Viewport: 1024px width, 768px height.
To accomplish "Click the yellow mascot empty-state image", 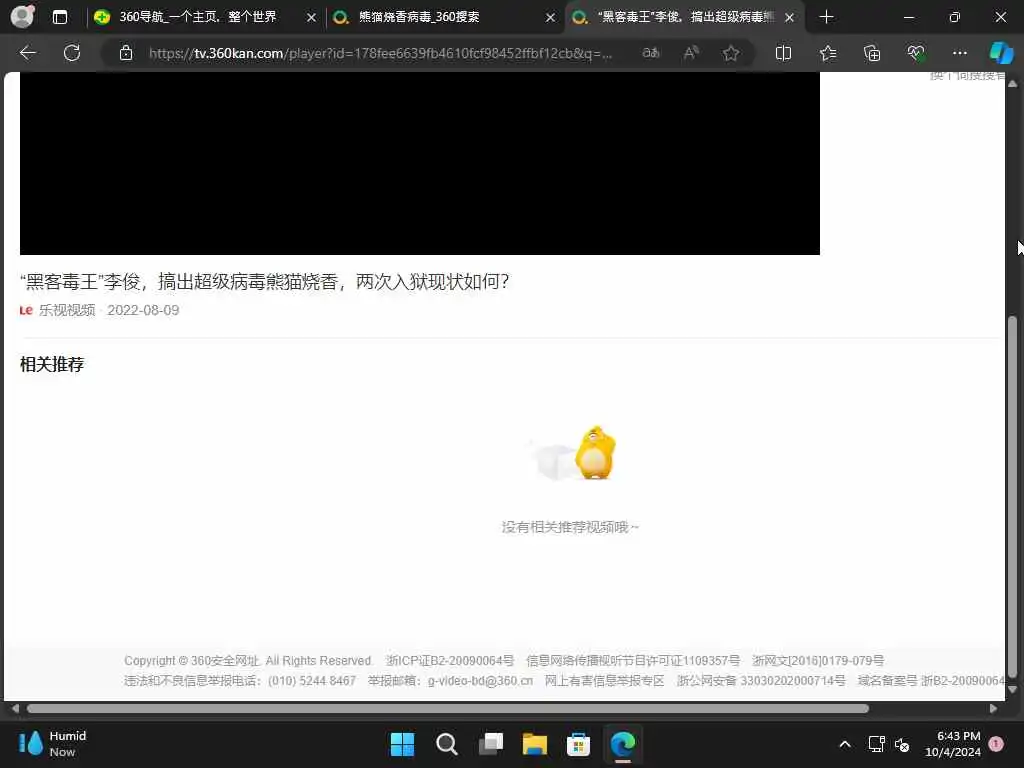I will [x=573, y=453].
